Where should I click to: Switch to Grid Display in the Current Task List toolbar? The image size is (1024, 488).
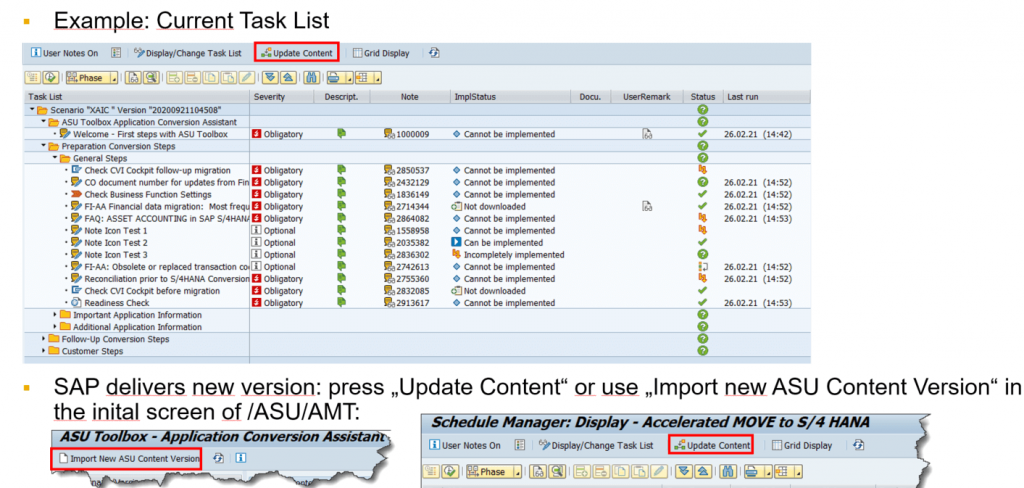pyautogui.click(x=381, y=53)
